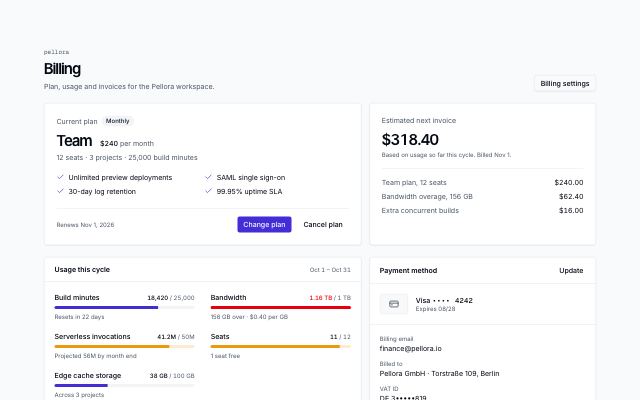Click the $240.00 amount
The height and width of the screenshot is (400, 640).
pos(569,182)
